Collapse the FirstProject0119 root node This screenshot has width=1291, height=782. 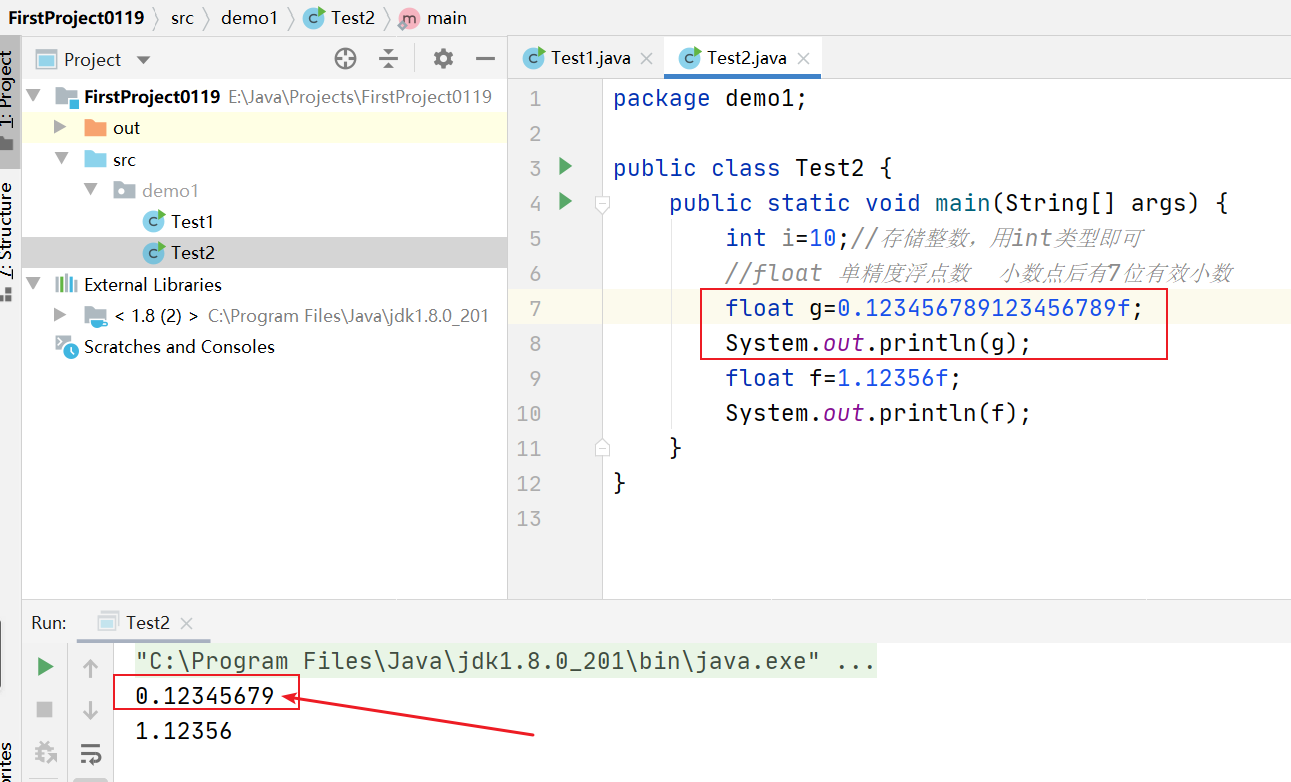click(34, 96)
